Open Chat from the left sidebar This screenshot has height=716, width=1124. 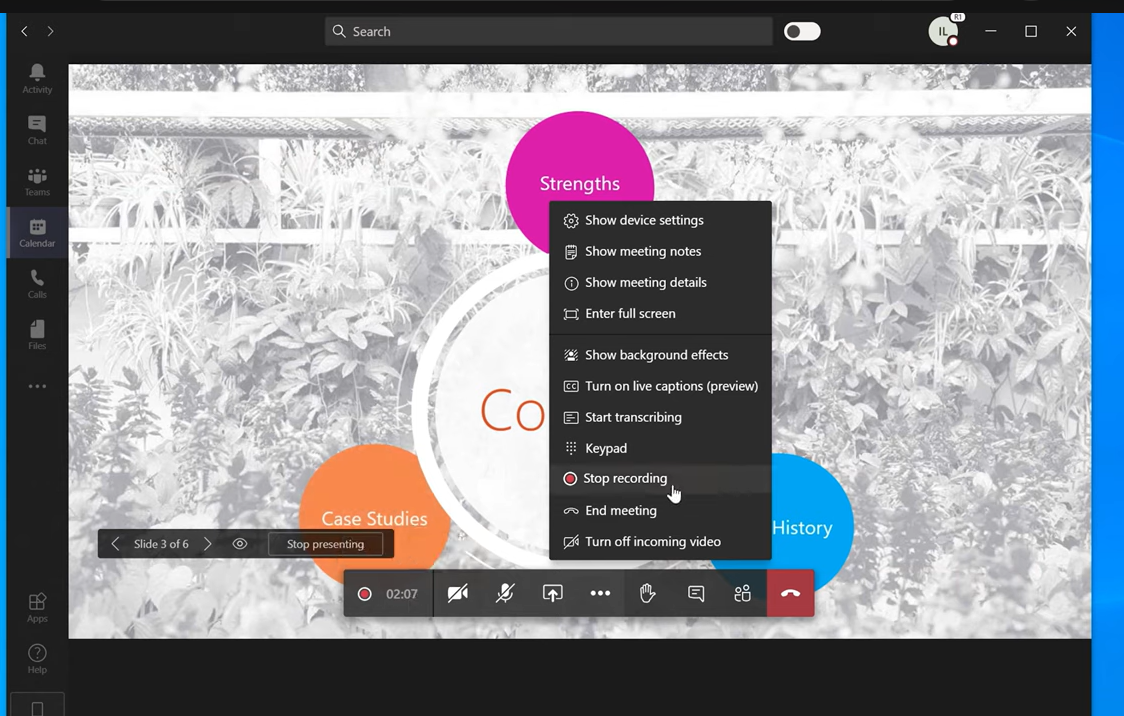click(x=37, y=130)
